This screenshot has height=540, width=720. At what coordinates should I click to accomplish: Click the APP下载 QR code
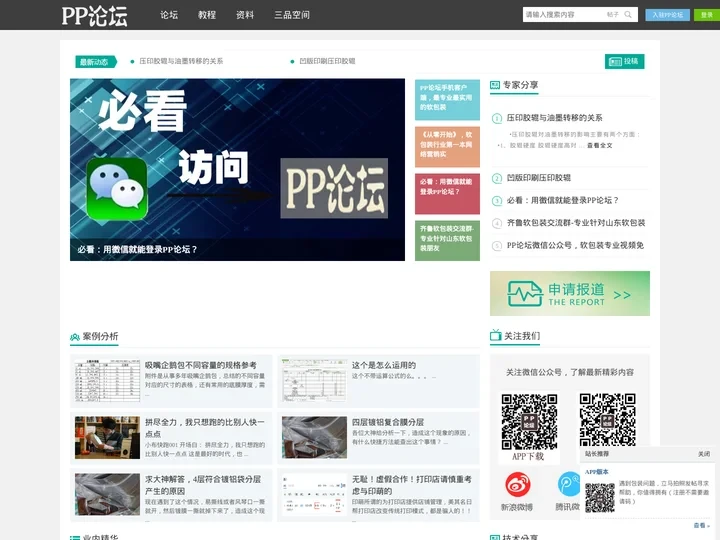[529, 422]
